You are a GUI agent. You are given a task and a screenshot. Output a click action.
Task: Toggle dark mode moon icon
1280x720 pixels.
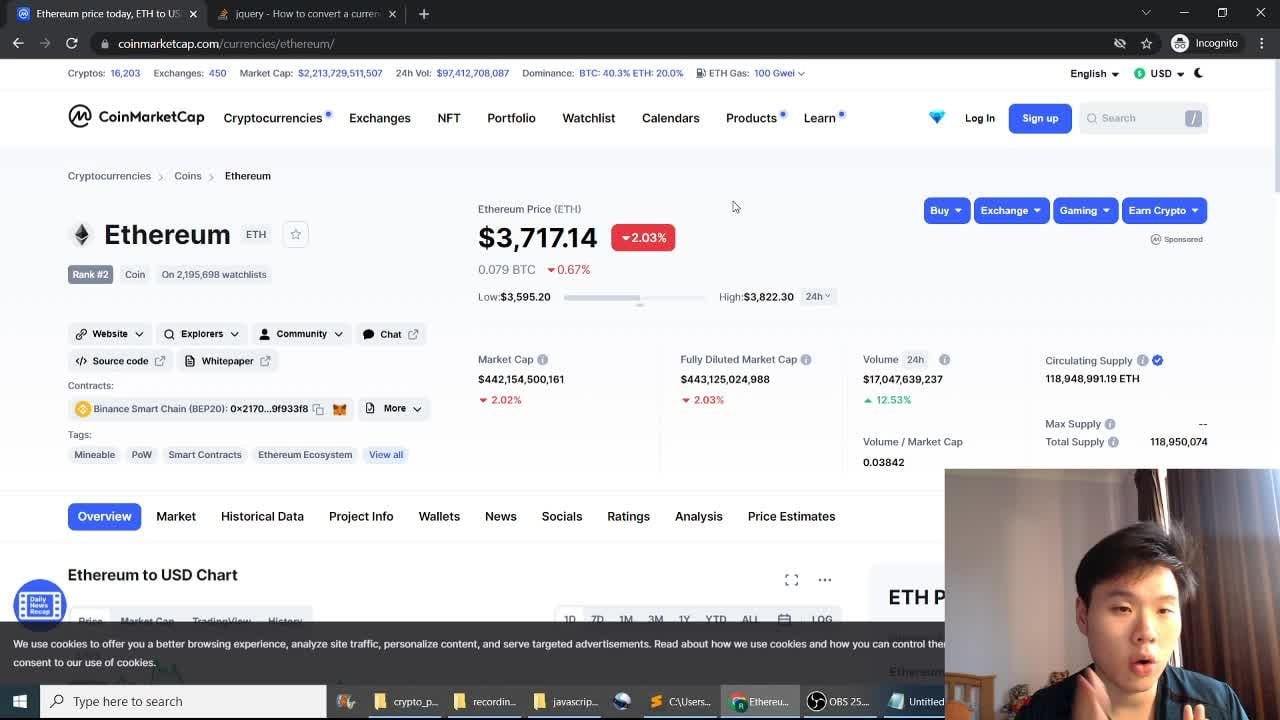pos(1198,73)
